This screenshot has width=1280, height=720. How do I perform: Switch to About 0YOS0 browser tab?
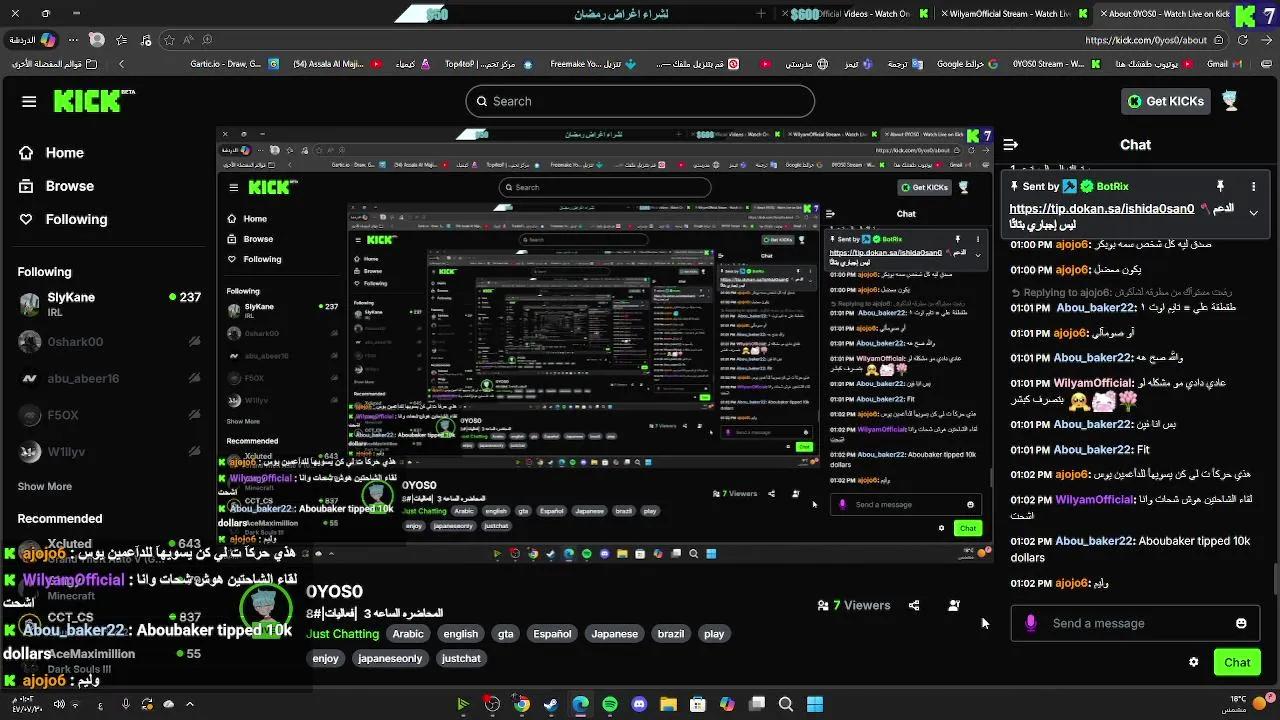(x=1166, y=14)
